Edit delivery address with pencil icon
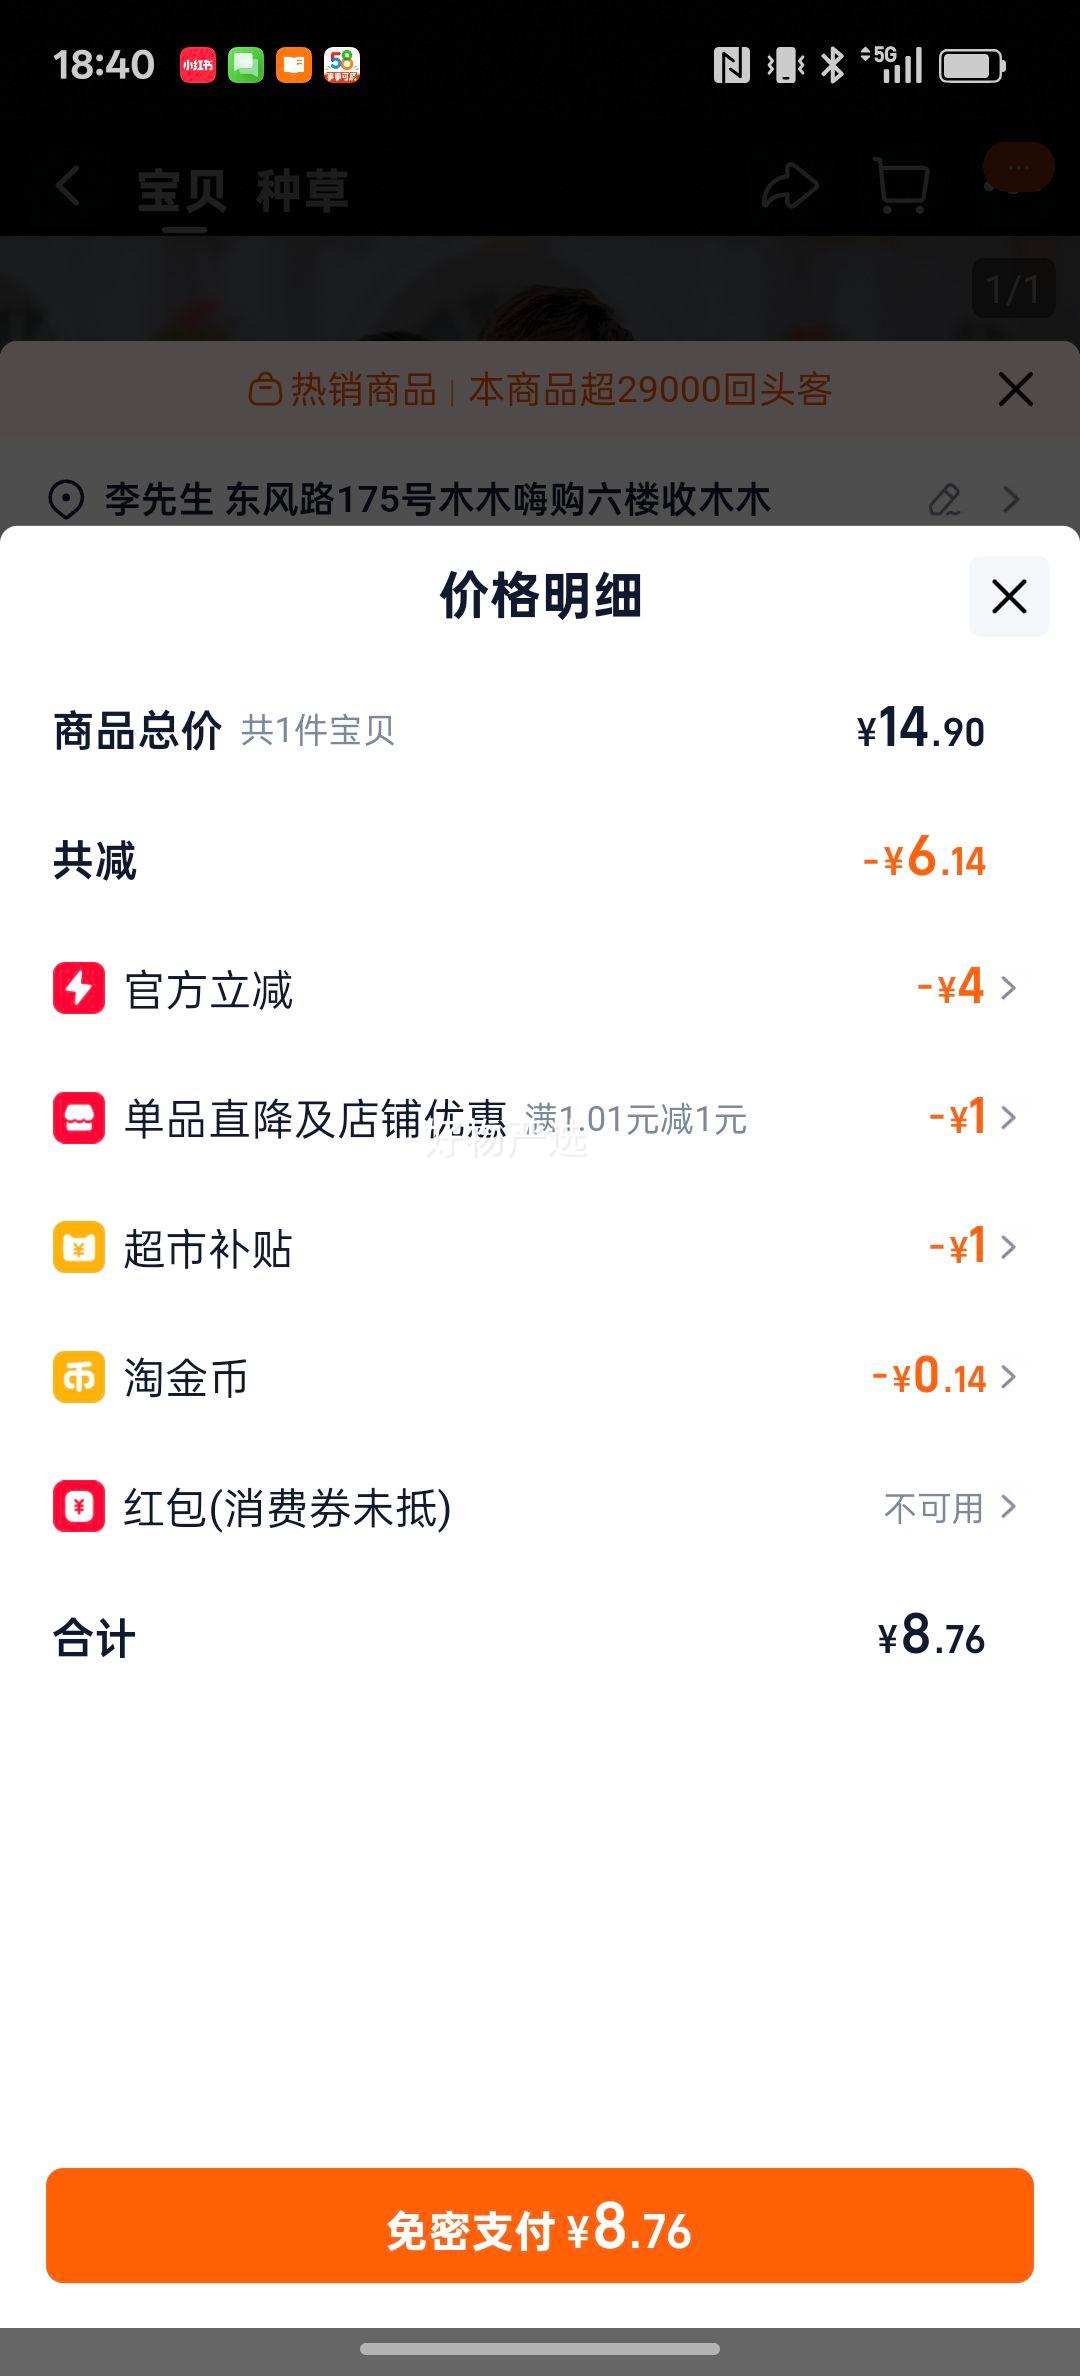Image resolution: width=1080 pixels, height=2376 pixels. tap(944, 499)
